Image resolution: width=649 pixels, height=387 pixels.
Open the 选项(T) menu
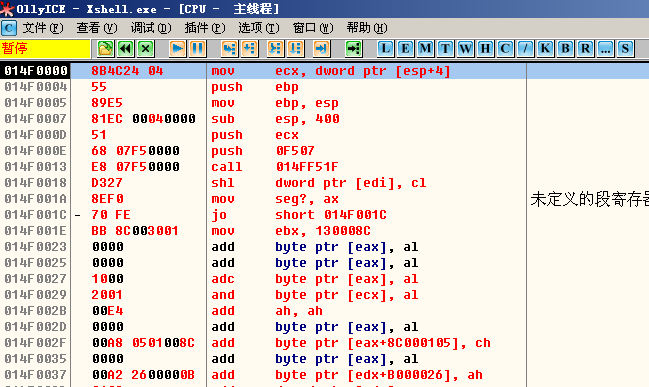259,28
